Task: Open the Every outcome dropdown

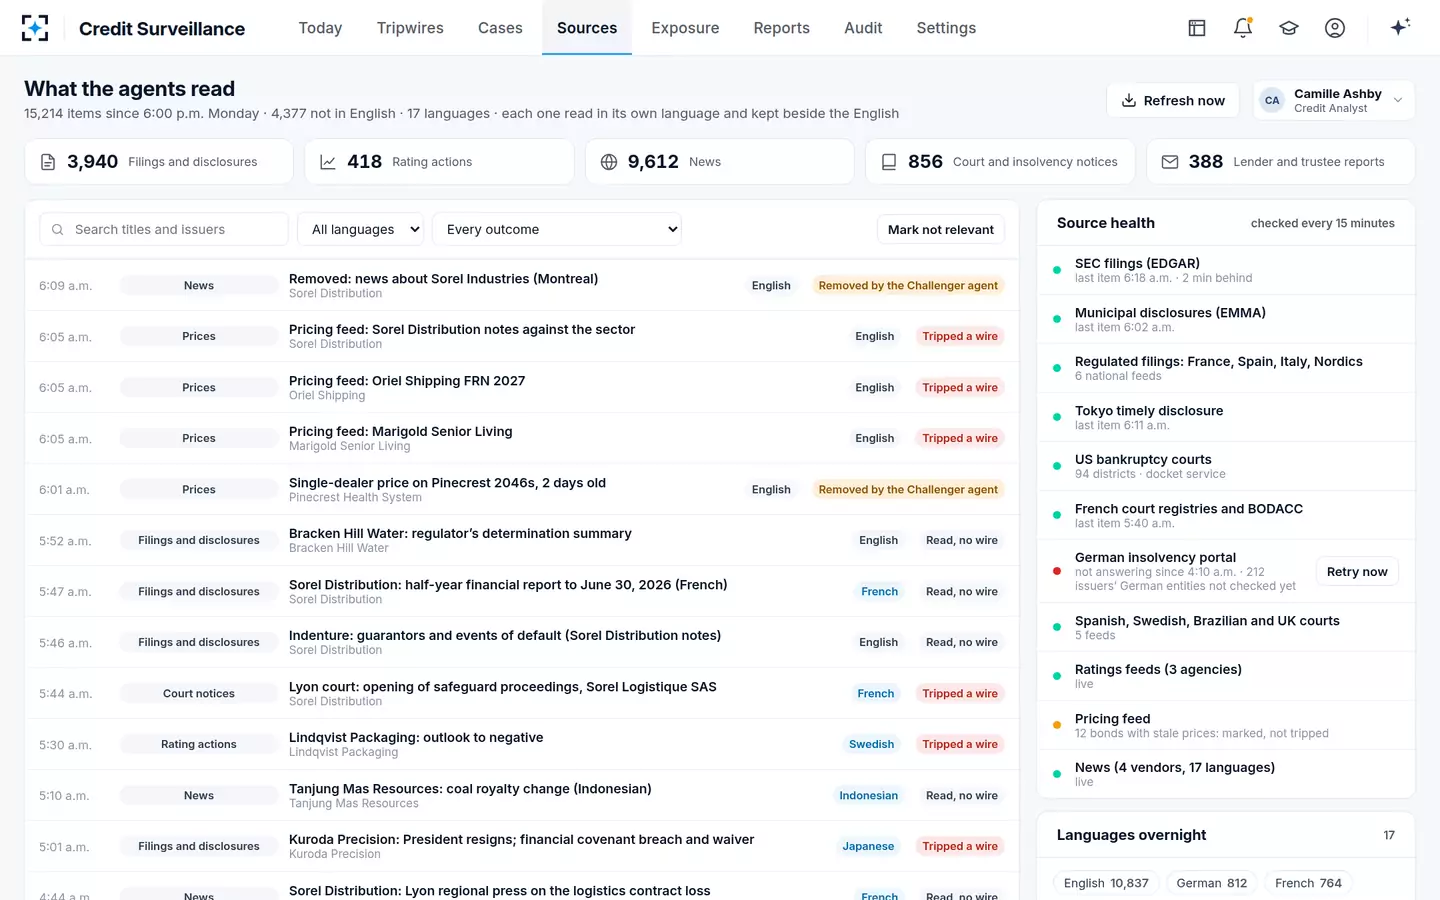Action: coord(557,229)
